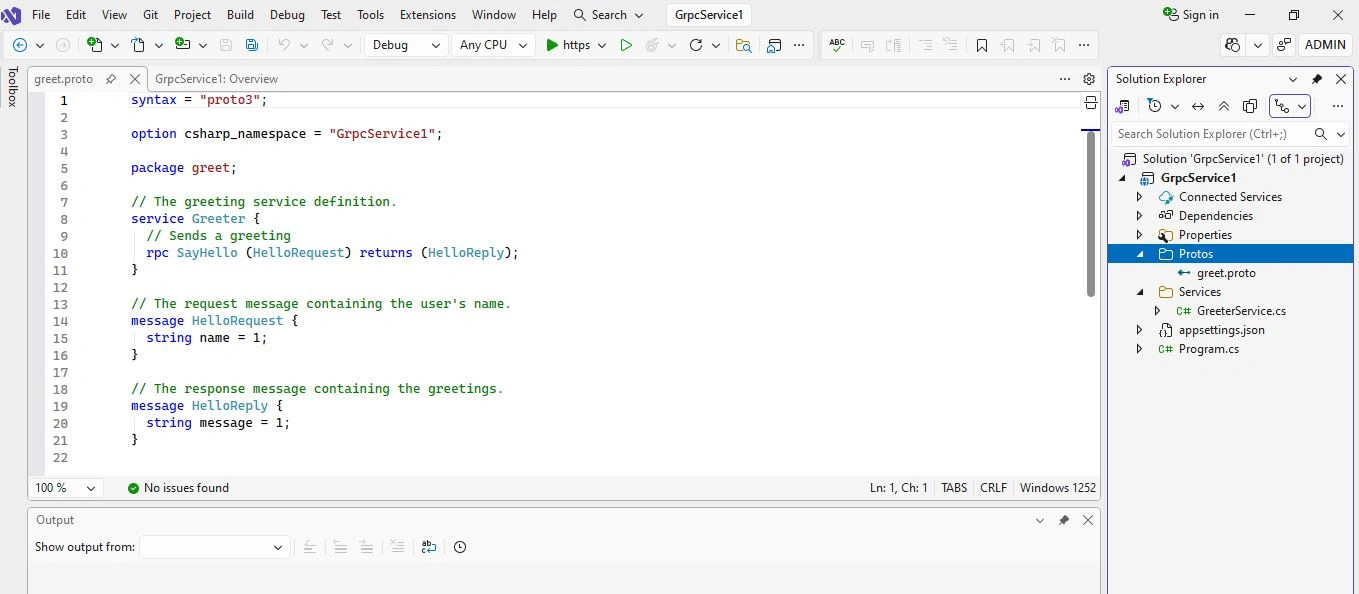This screenshot has width=1359, height=594.
Task: Open the Any CPU platform dropdown
Action: pyautogui.click(x=493, y=45)
